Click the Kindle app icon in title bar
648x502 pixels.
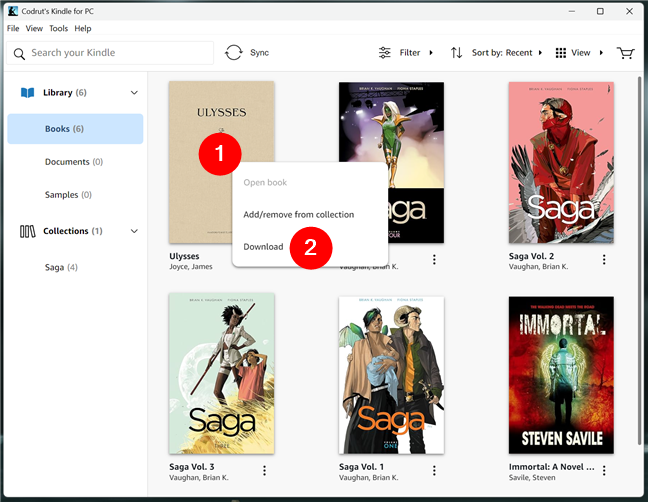(x=13, y=11)
